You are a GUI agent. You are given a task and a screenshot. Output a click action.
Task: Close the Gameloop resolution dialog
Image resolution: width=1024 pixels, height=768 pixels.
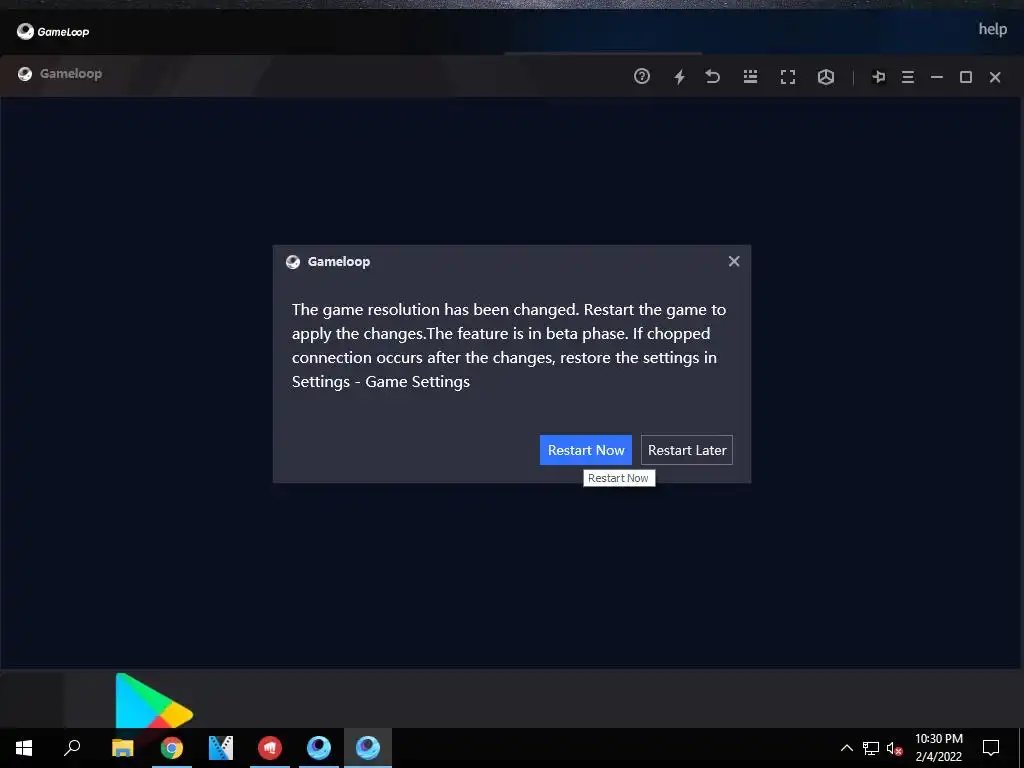point(734,261)
